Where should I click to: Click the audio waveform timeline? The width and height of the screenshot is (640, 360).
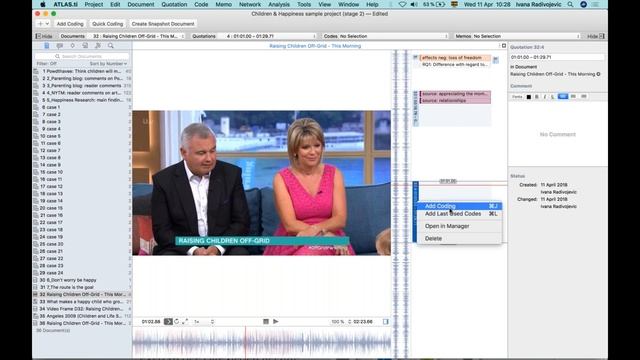(262, 342)
